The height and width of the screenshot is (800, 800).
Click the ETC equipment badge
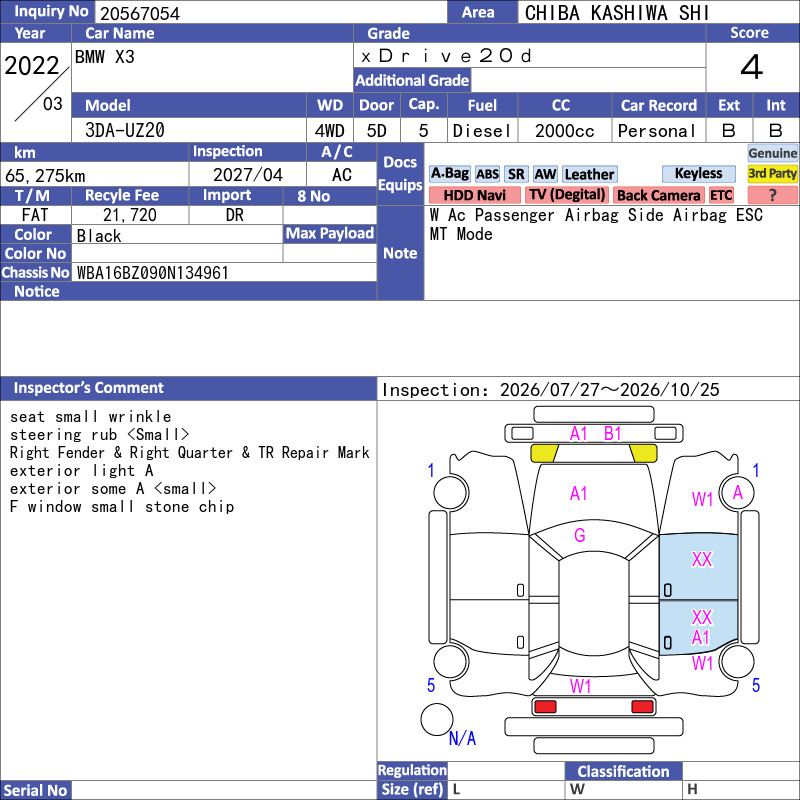point(721,195)
